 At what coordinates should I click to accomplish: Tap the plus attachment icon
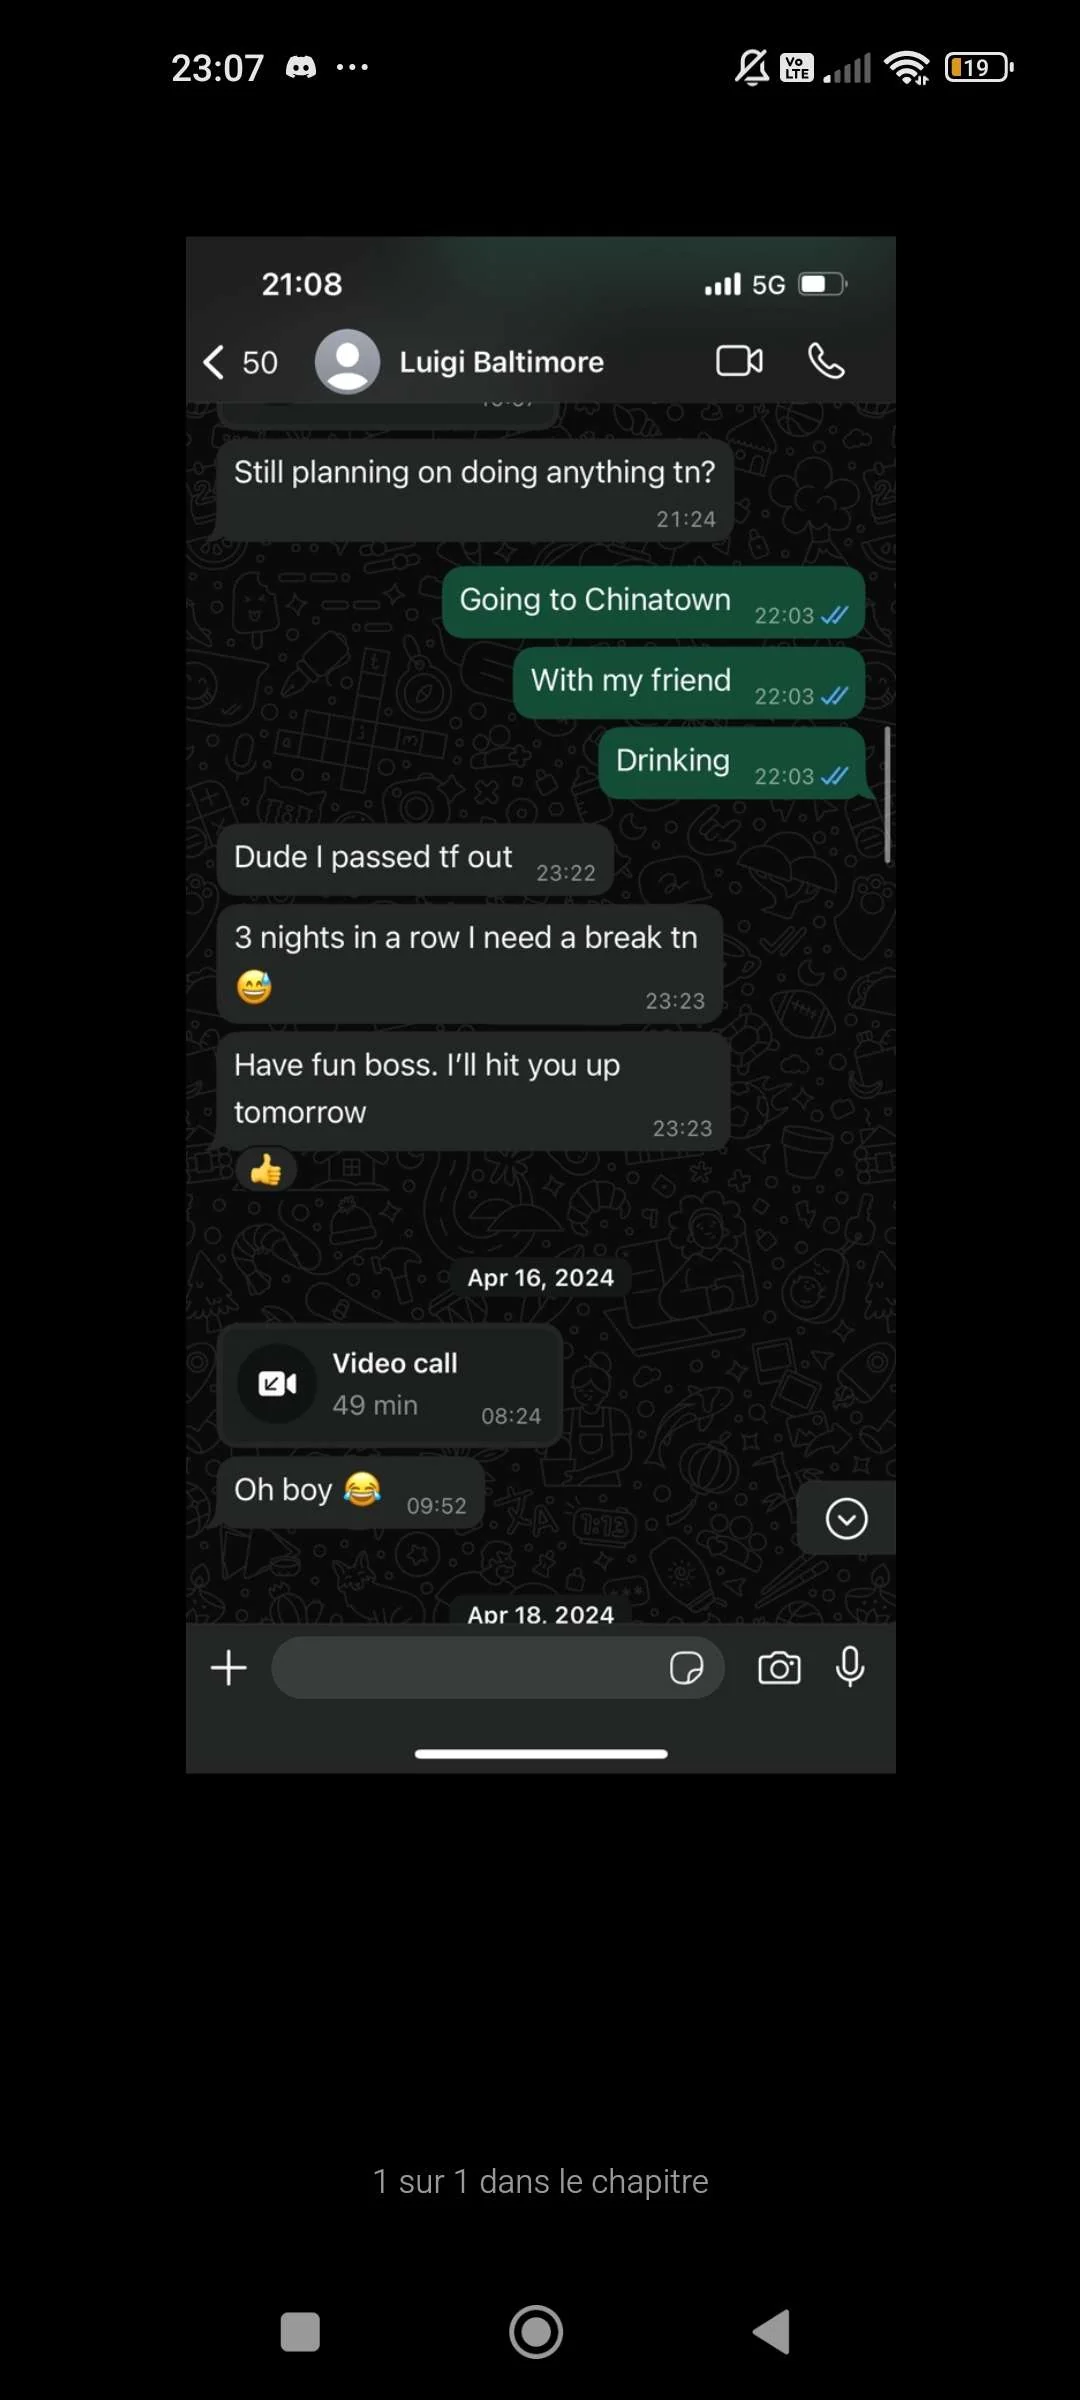click(x=229, y=1667)
